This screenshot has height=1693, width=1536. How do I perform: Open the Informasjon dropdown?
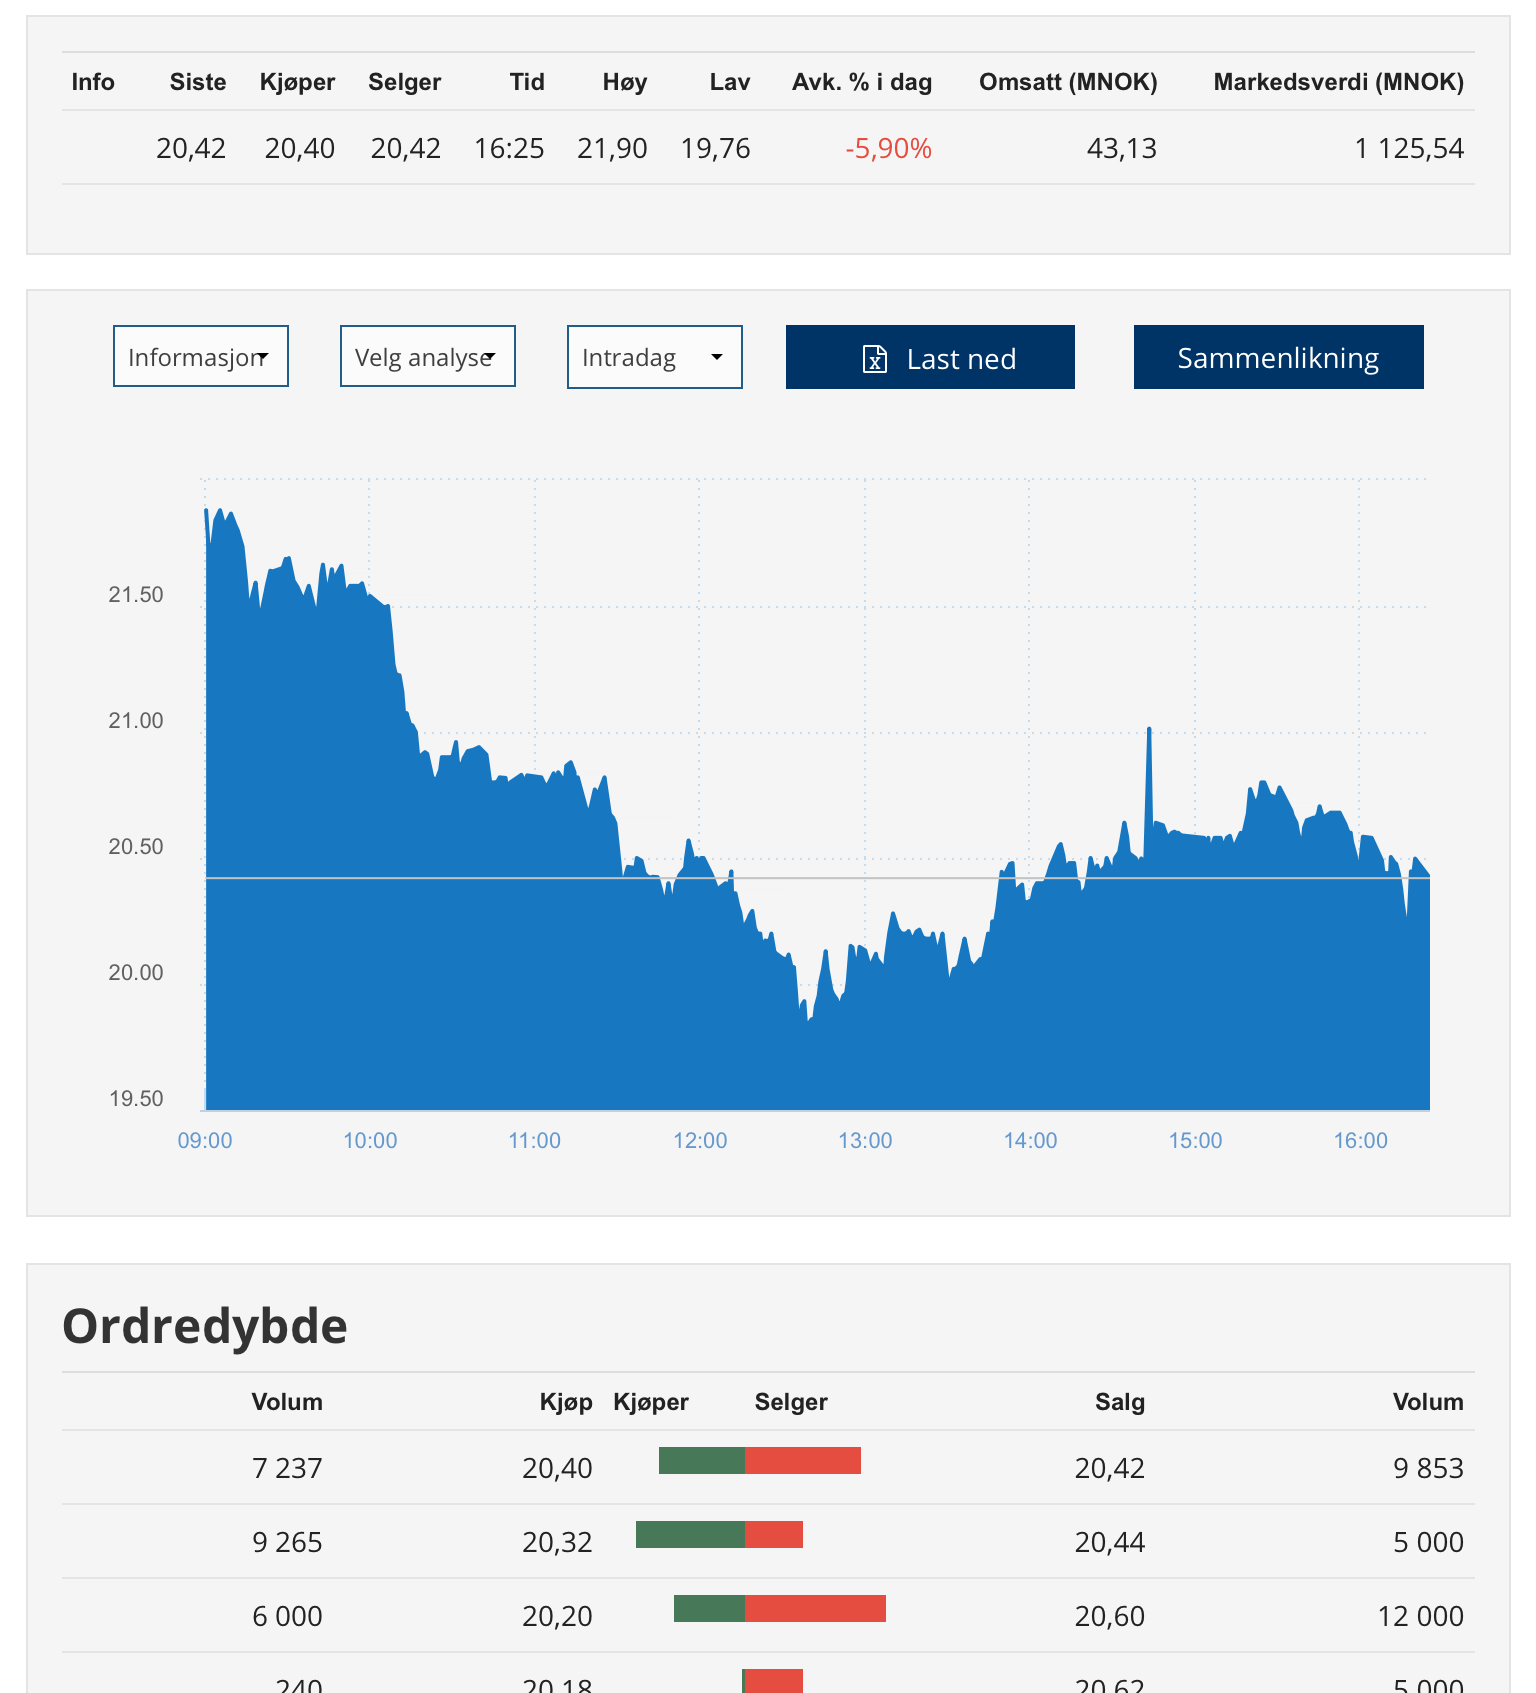[x=201, y=356]
